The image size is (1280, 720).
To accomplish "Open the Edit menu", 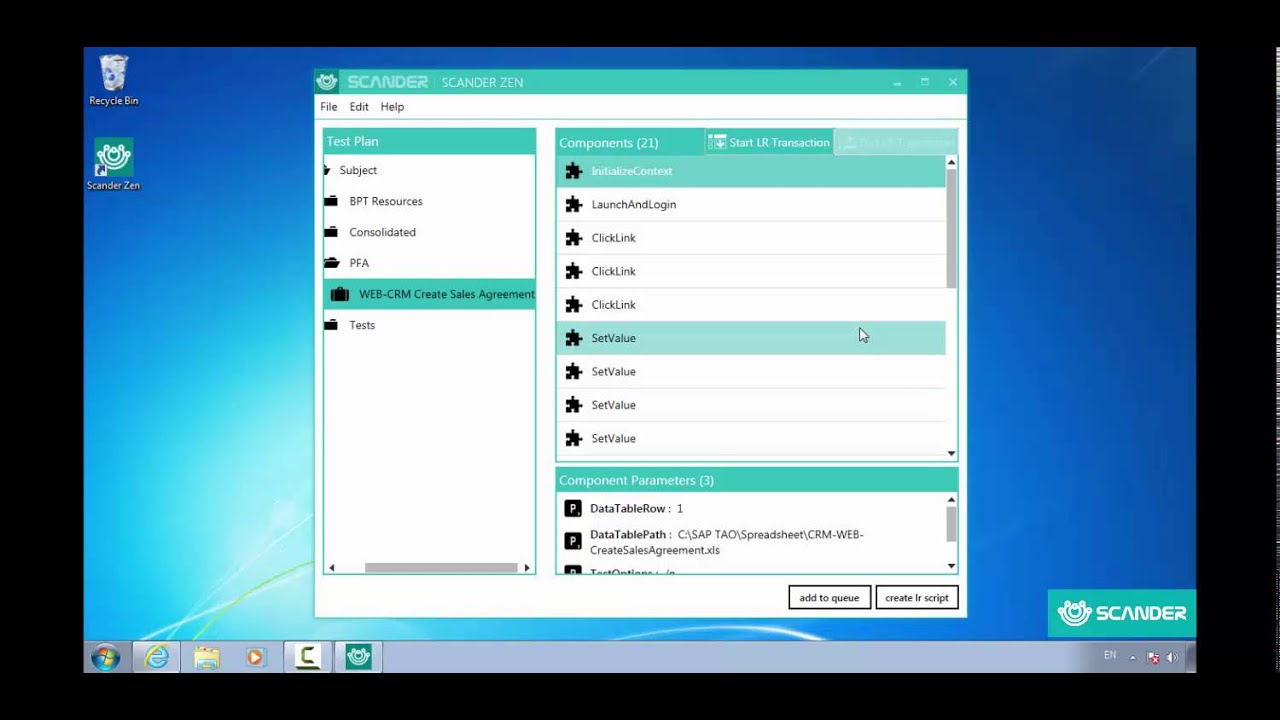I will (359, 107).
